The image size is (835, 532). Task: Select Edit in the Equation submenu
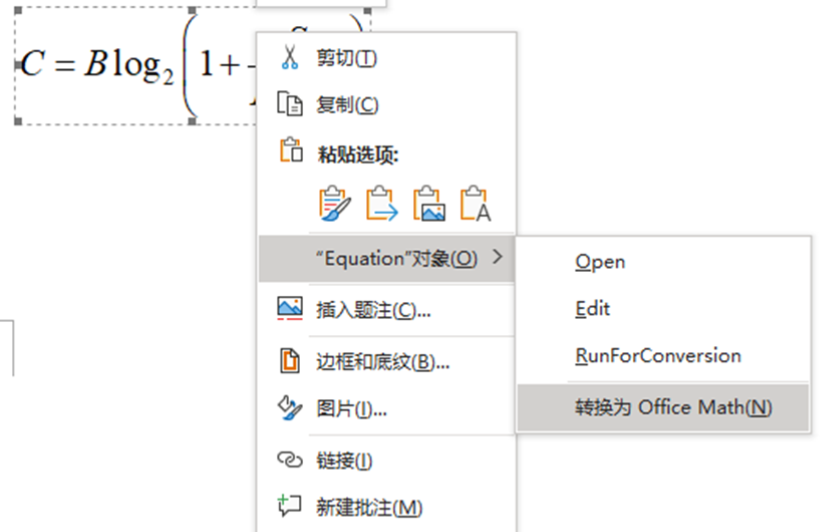click(x=593, y=309)
